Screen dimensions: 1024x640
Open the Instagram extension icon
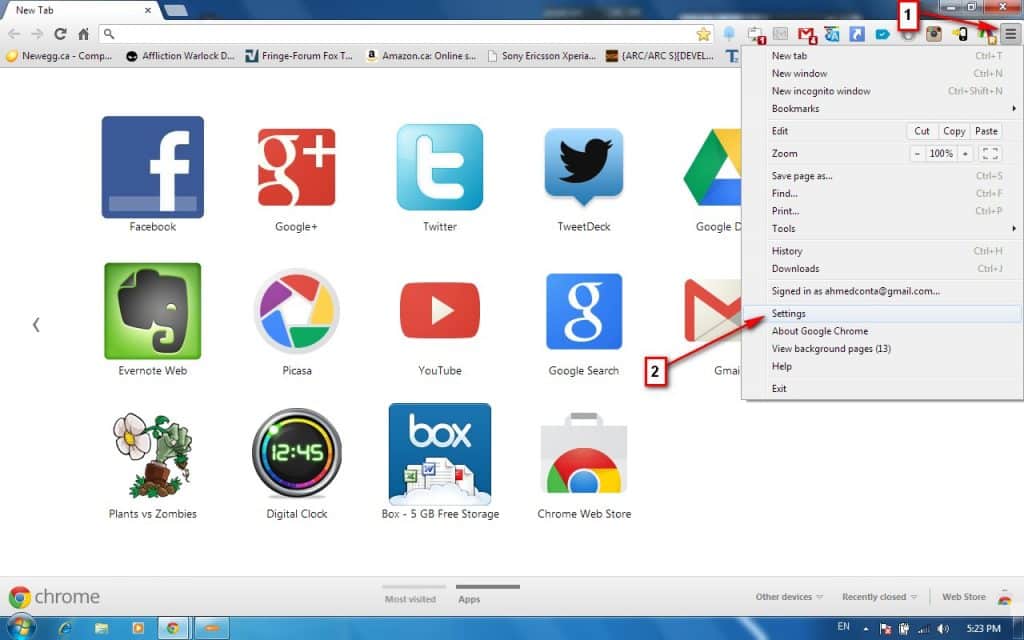tap(934, 34)
